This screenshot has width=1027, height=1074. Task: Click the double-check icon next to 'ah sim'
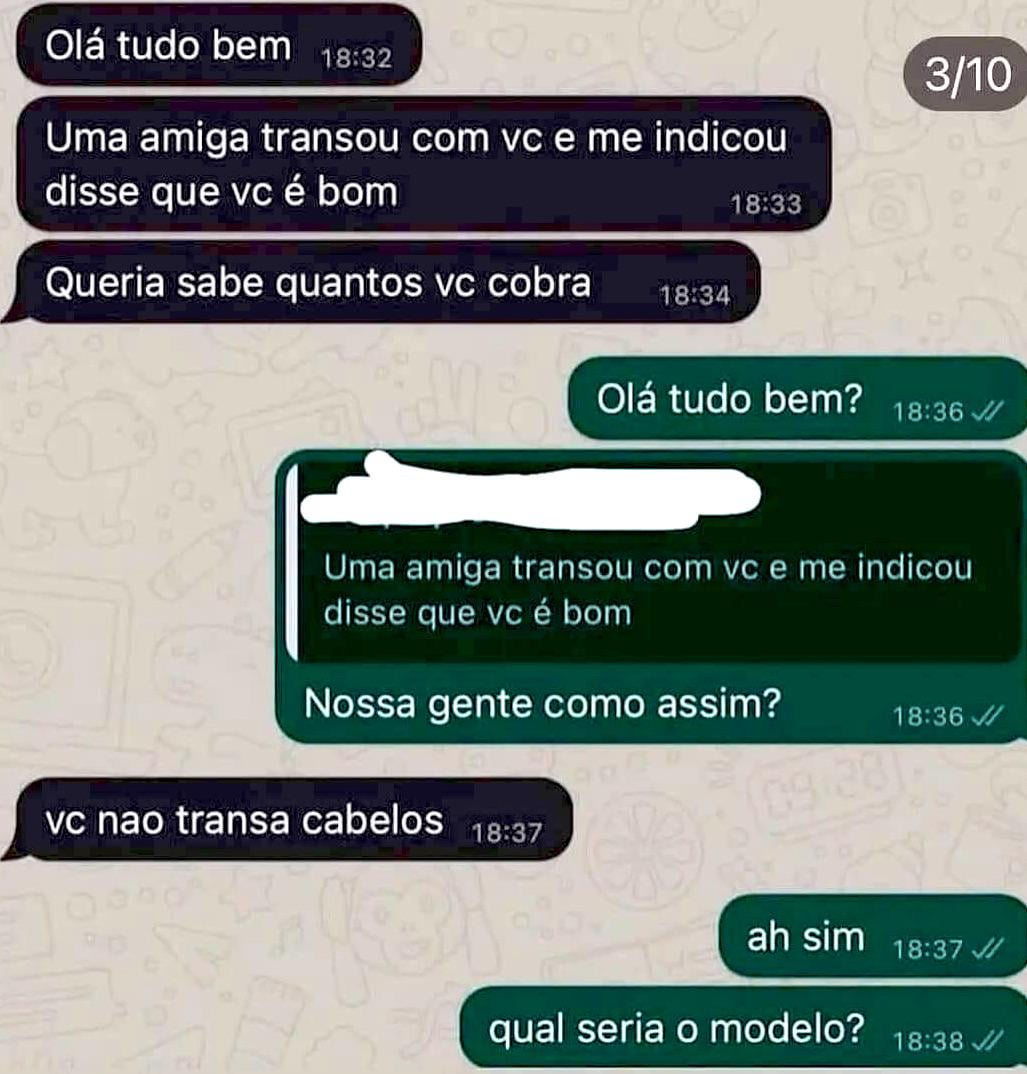[987, 949]
